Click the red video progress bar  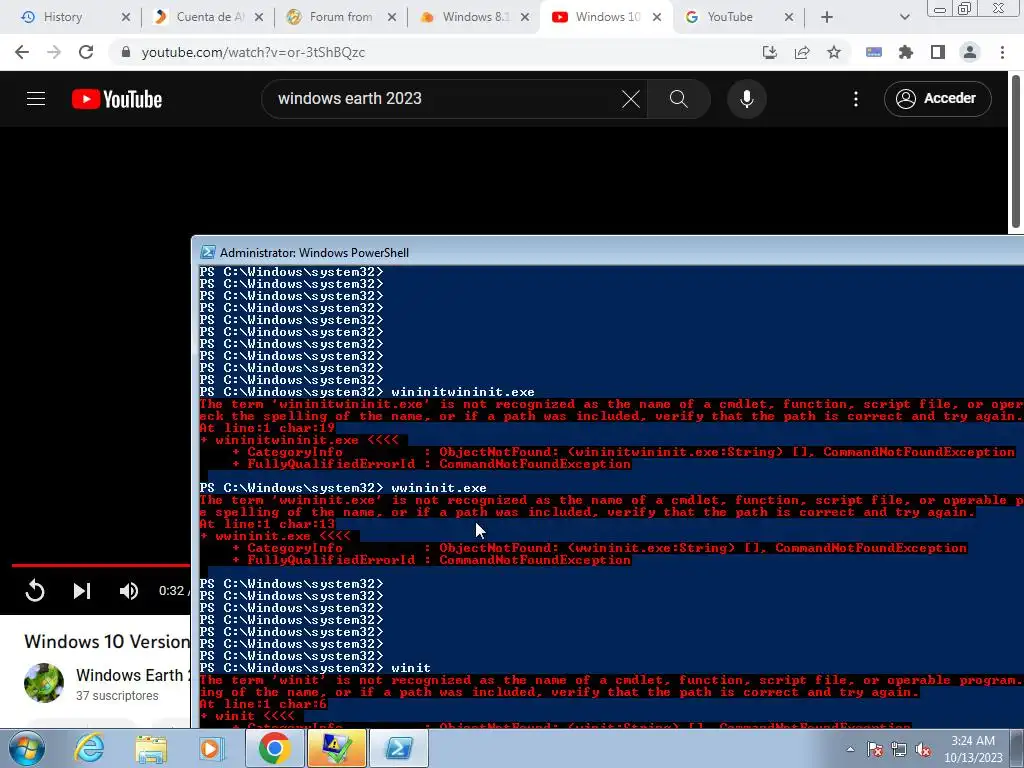point(101,566)
